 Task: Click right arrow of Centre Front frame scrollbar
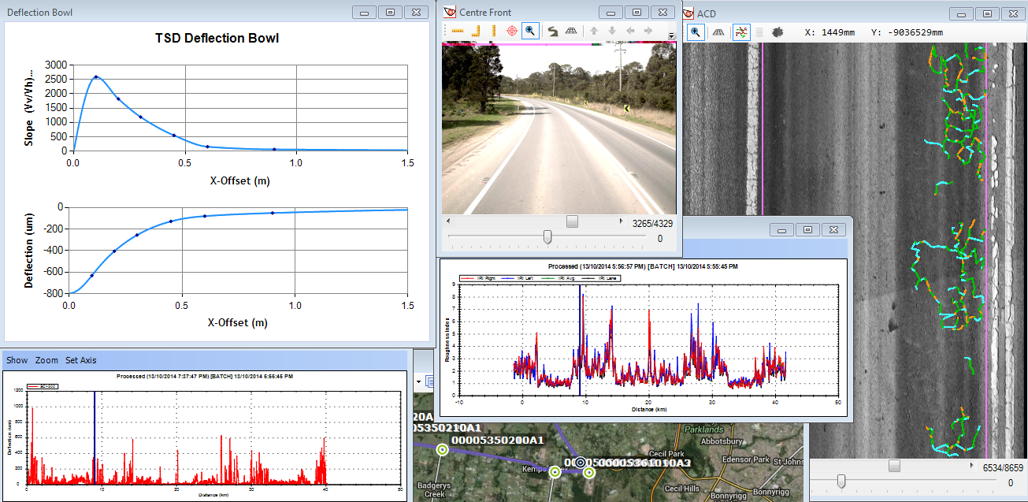(x=621, y=221)
